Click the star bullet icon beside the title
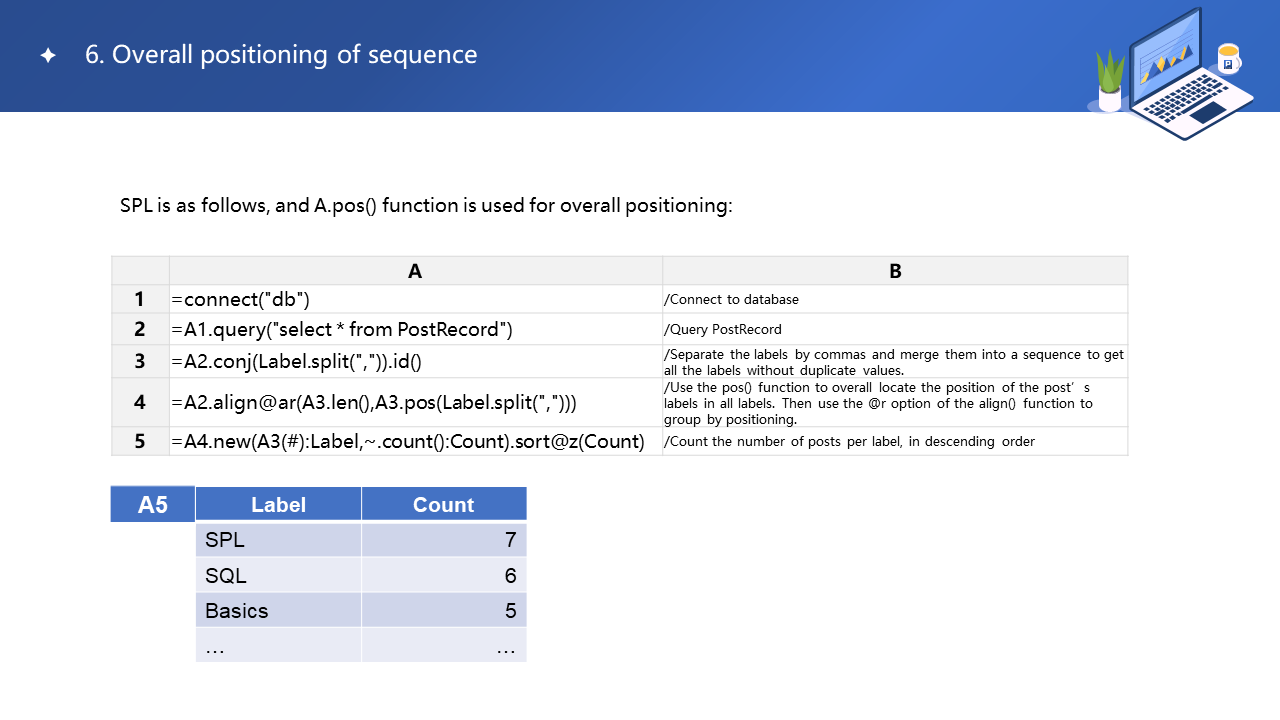1280x720 pixels. click(x=48, y=56)
